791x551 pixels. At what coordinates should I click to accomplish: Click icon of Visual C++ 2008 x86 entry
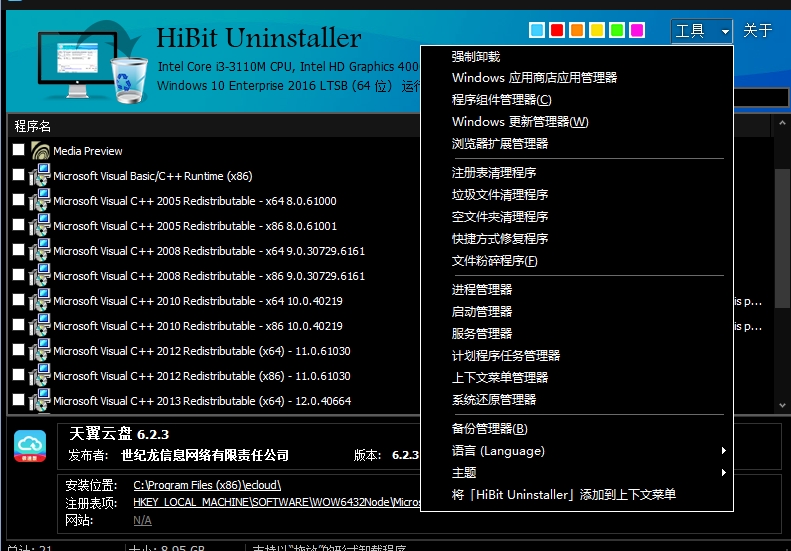click(x=40, y=276)
